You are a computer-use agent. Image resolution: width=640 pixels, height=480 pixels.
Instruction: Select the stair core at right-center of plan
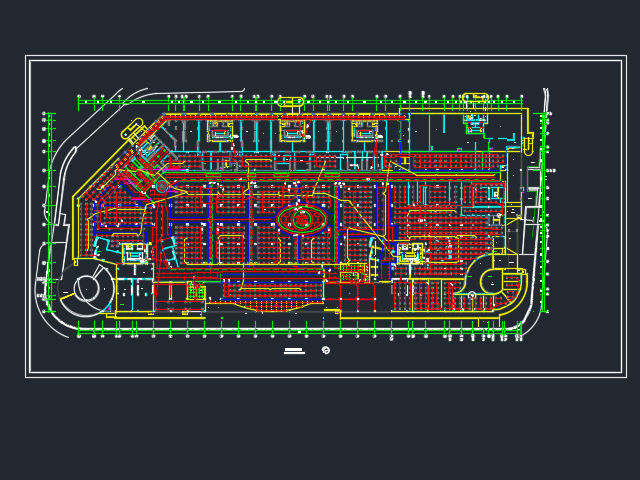411,253
